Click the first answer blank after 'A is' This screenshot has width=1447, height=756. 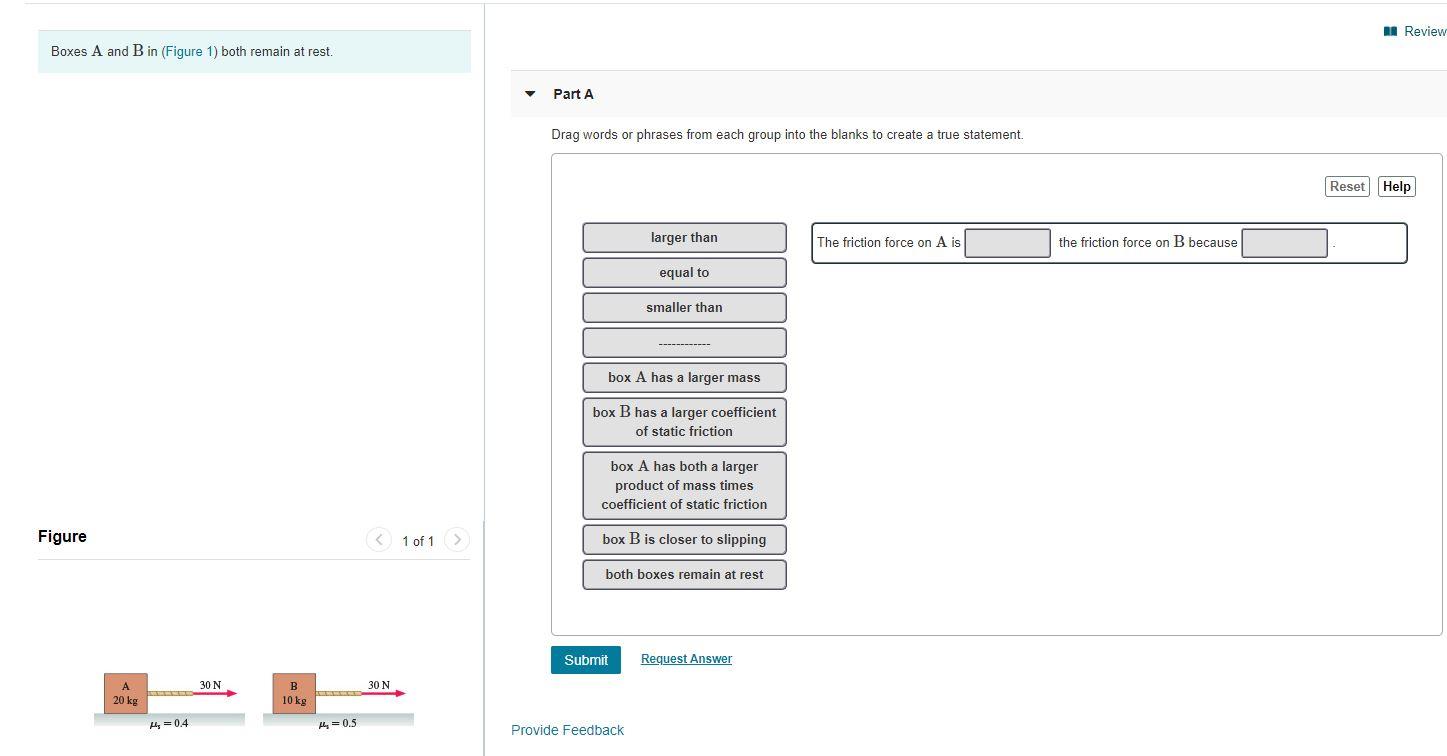click(1007, 242)
